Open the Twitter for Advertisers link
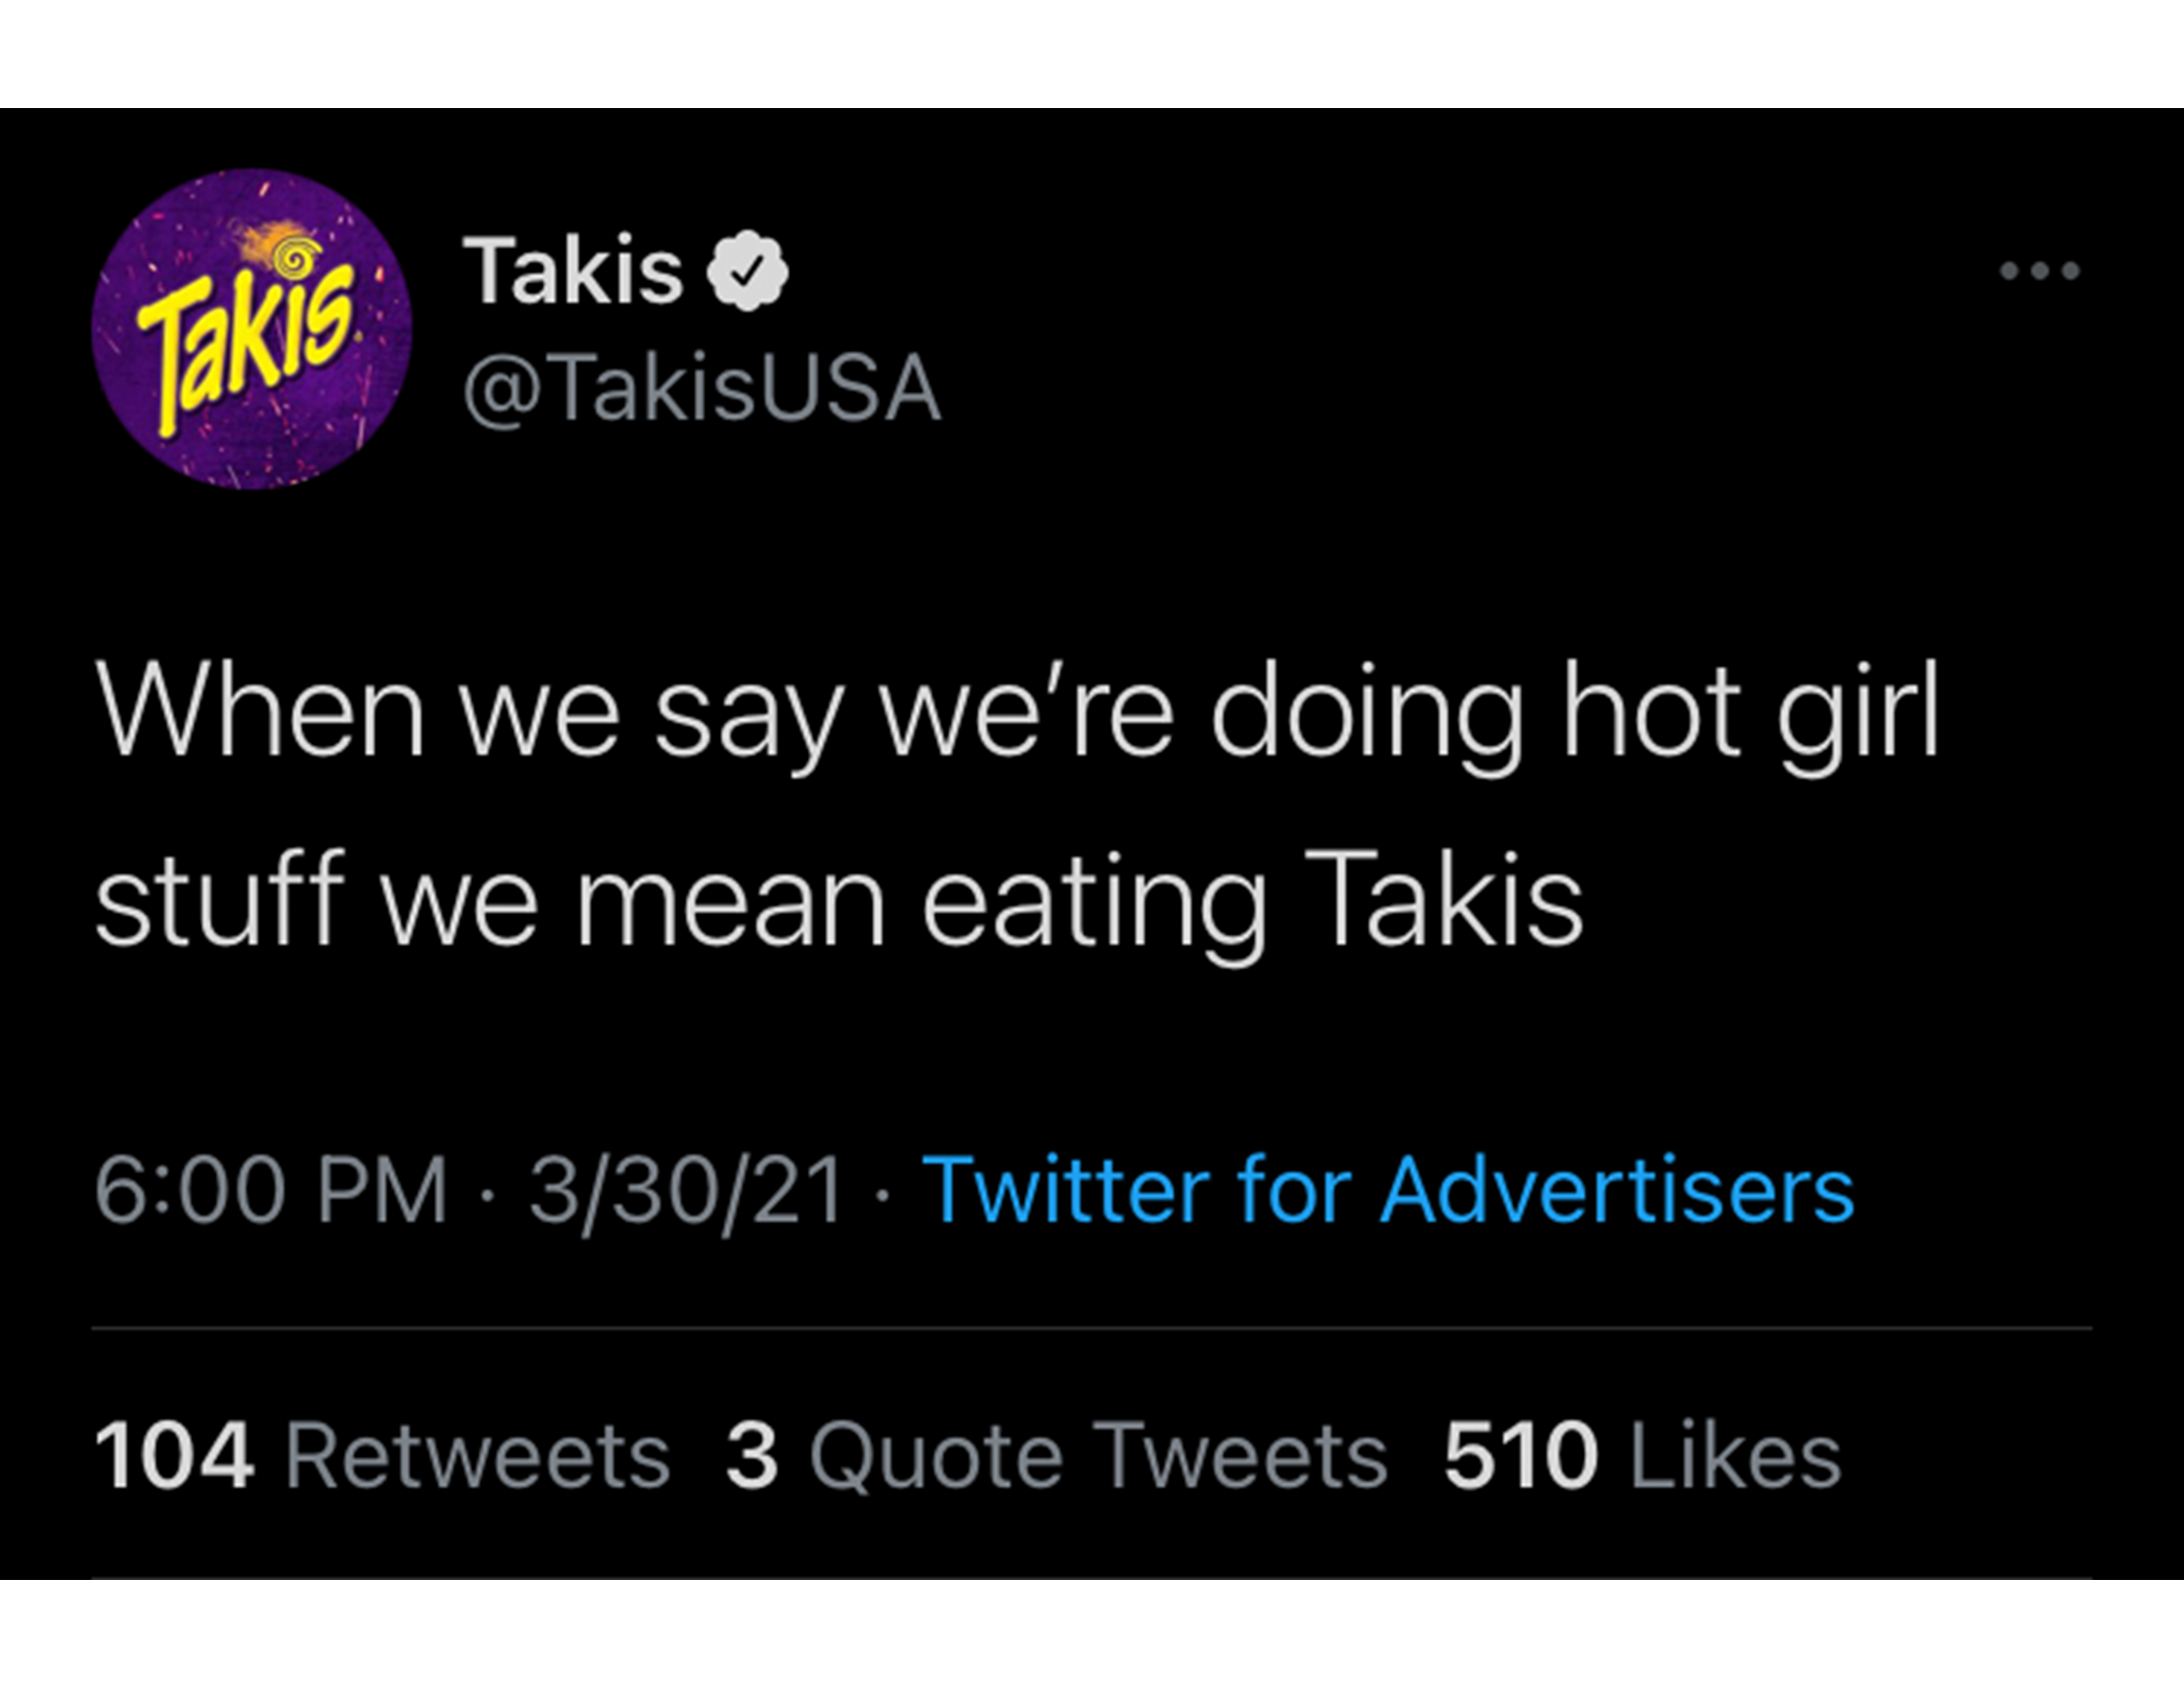Screen dimensions: 2184x1688 pyautogui.click(x=1387, y=1190)
